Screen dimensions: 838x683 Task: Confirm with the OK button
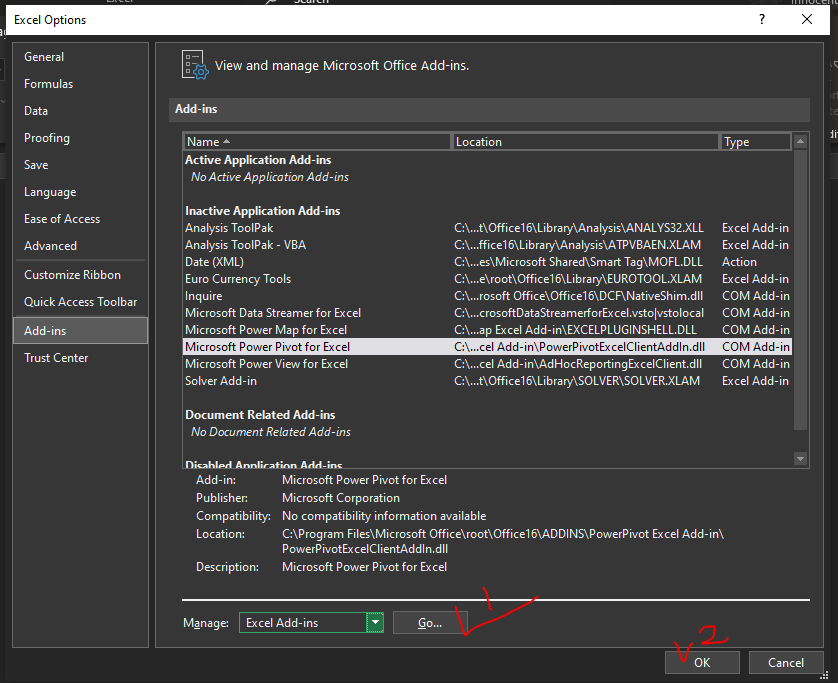tap(702, 663)
